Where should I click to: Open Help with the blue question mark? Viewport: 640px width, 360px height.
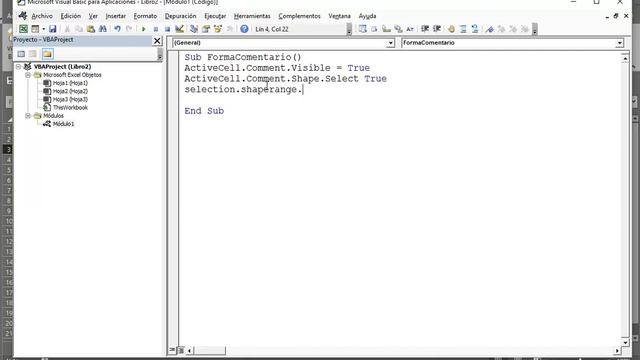(244, 29)
